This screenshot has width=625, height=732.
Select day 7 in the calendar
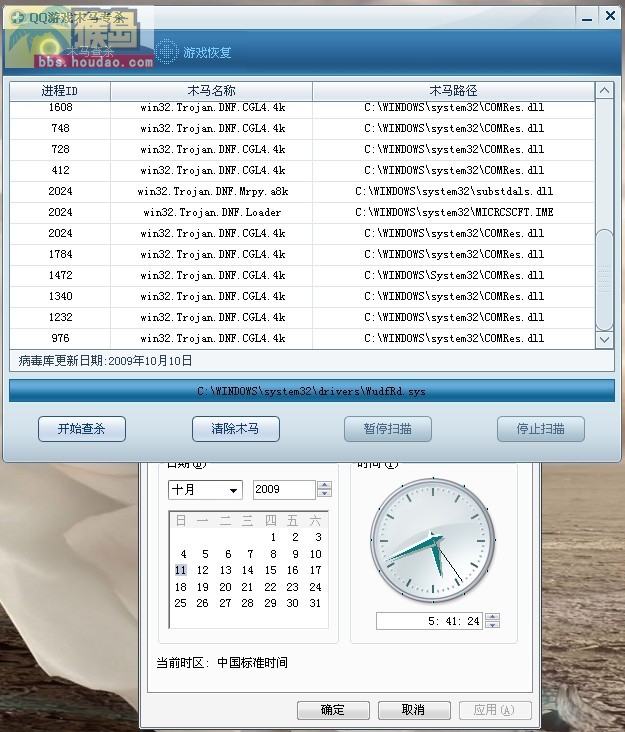click(250, 554)
